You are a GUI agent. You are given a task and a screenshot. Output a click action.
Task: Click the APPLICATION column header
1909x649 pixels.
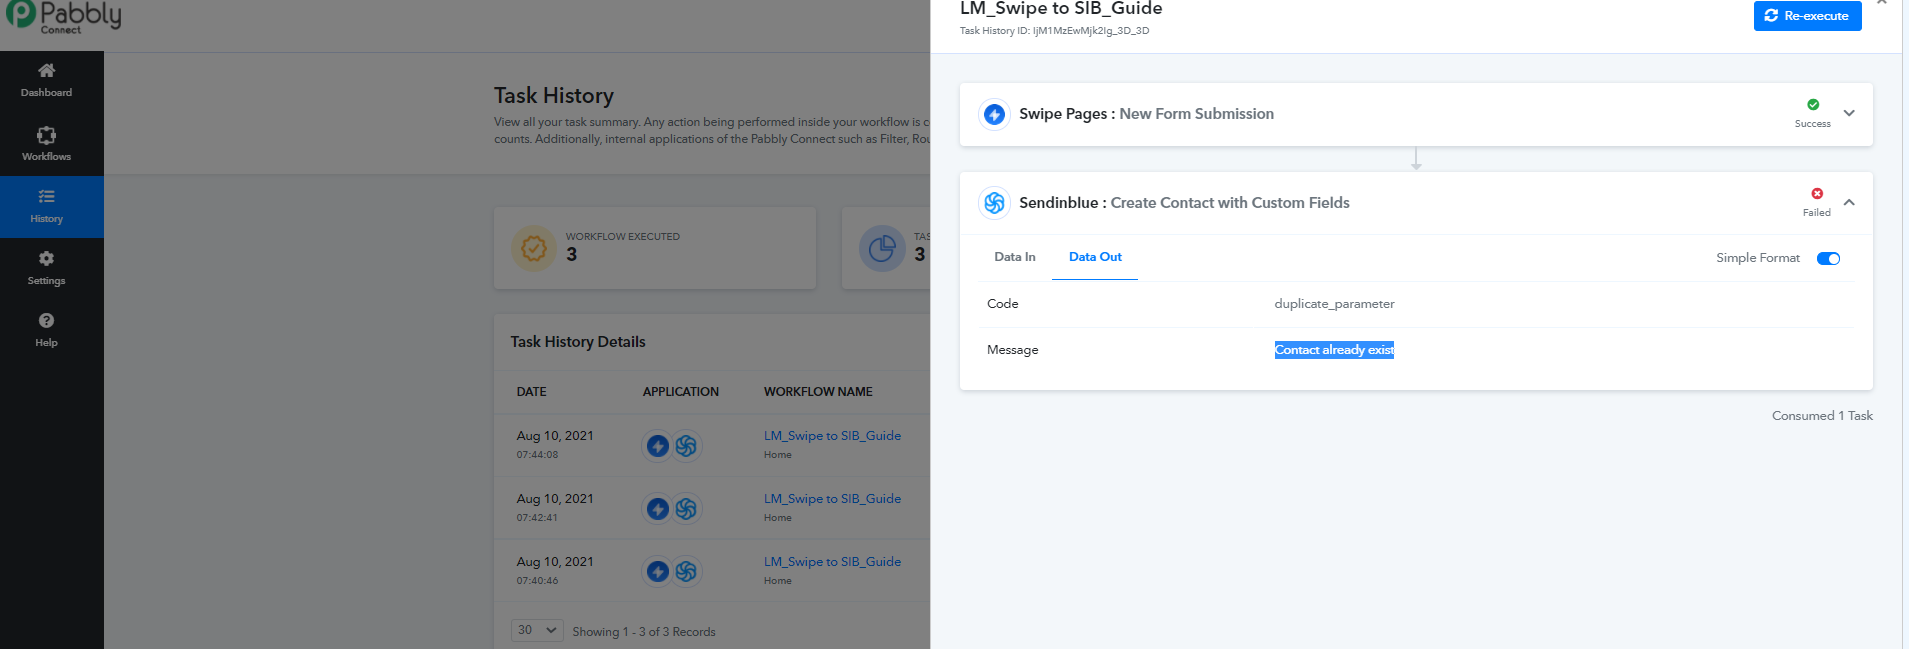click(x=680, y=392)
